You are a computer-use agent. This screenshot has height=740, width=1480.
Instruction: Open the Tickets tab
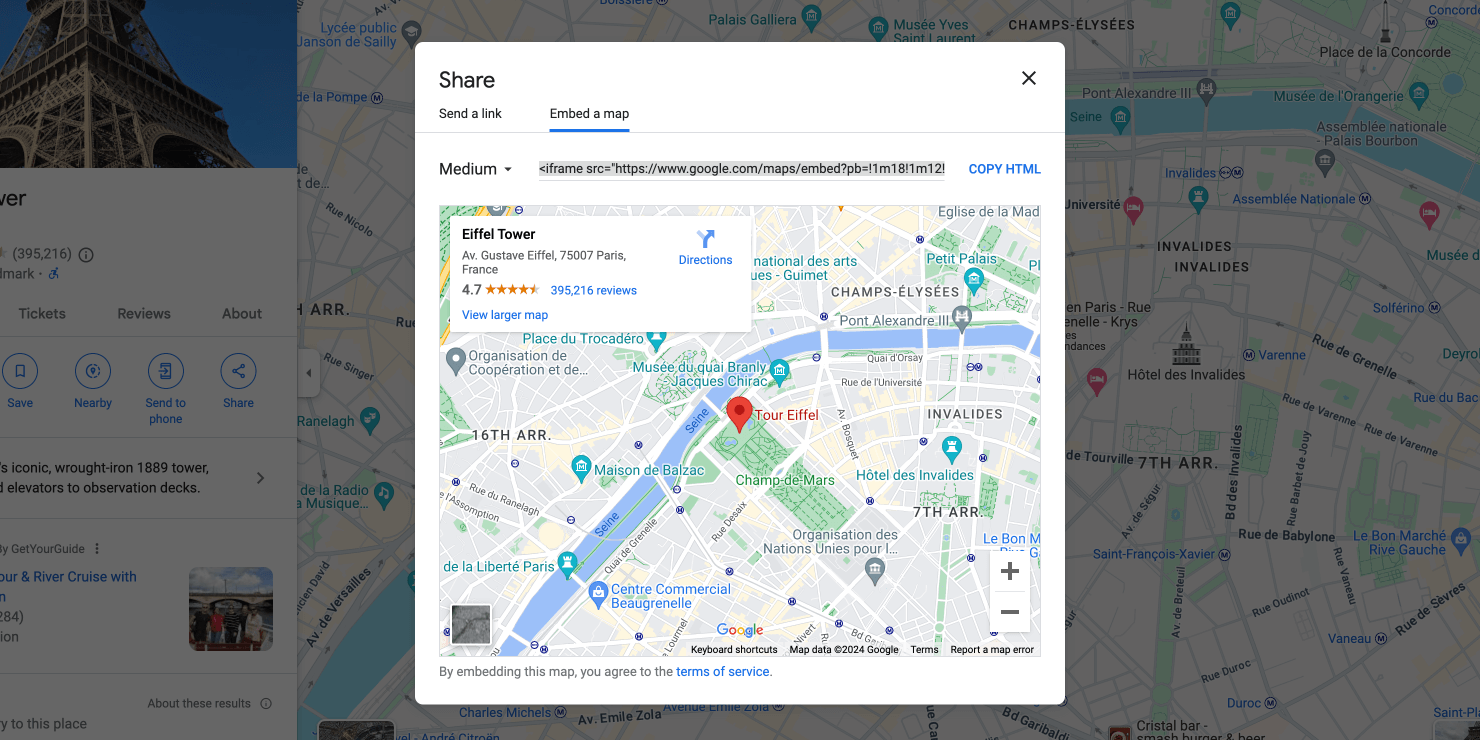coord(42,313)
